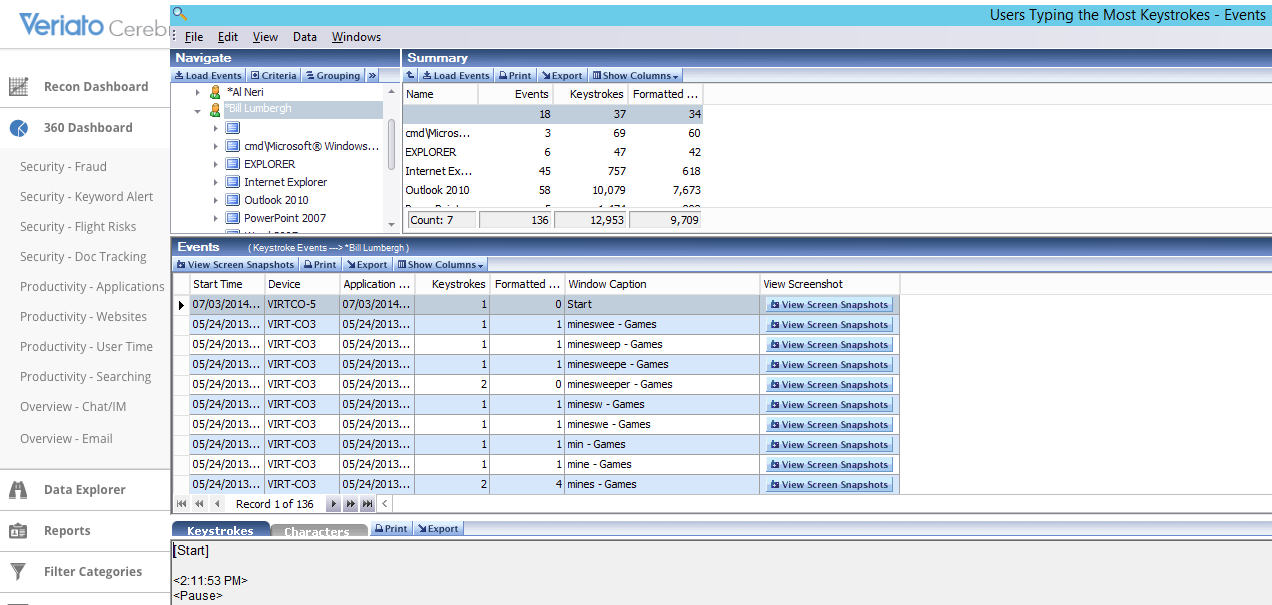Open Overview - Email in the sidebar
This screenshot has height=605, width=1272.
click(x=66, y=439)
